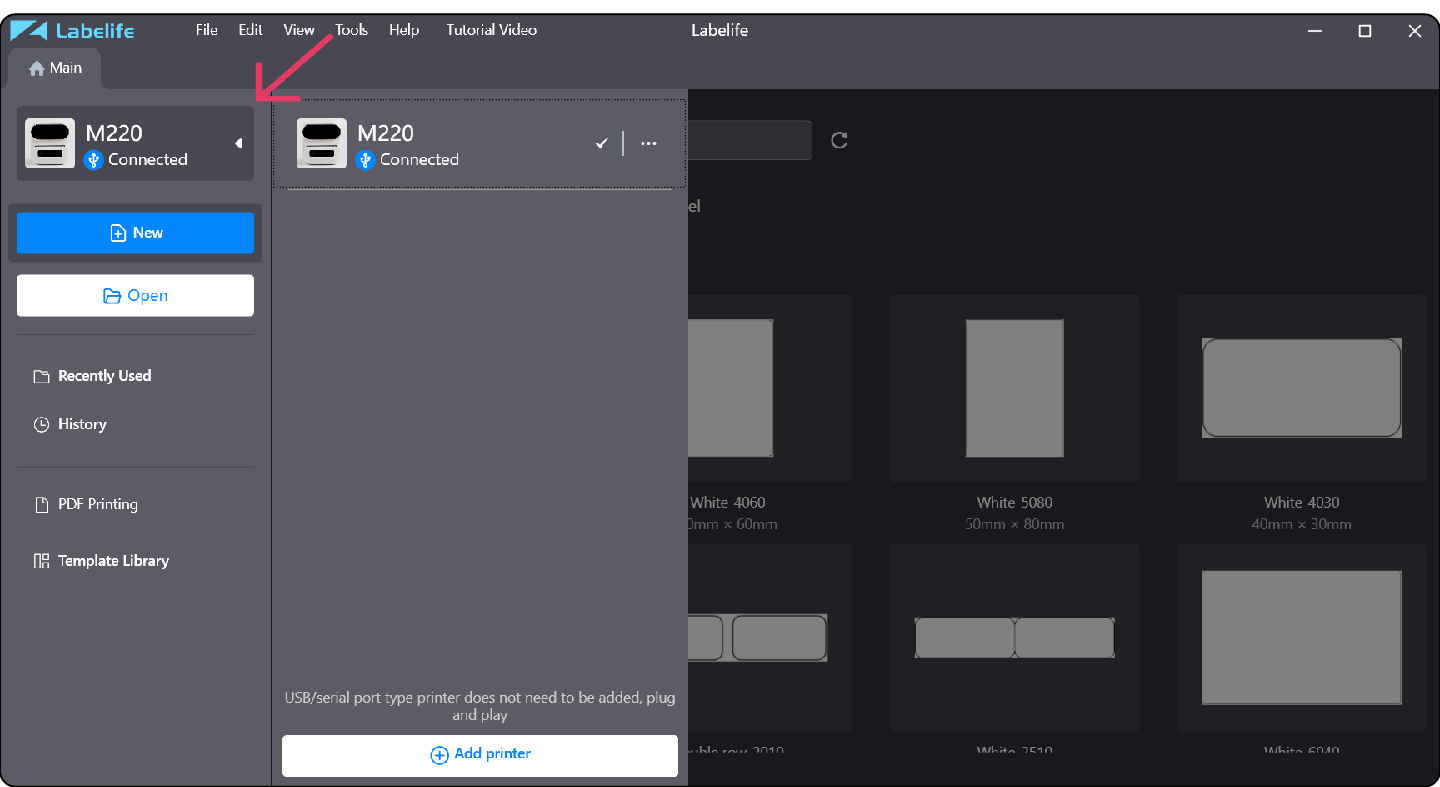Screen dimensions: 1440x787
Task: Show Recently Used labels
Action: click(x=93, y=376)
